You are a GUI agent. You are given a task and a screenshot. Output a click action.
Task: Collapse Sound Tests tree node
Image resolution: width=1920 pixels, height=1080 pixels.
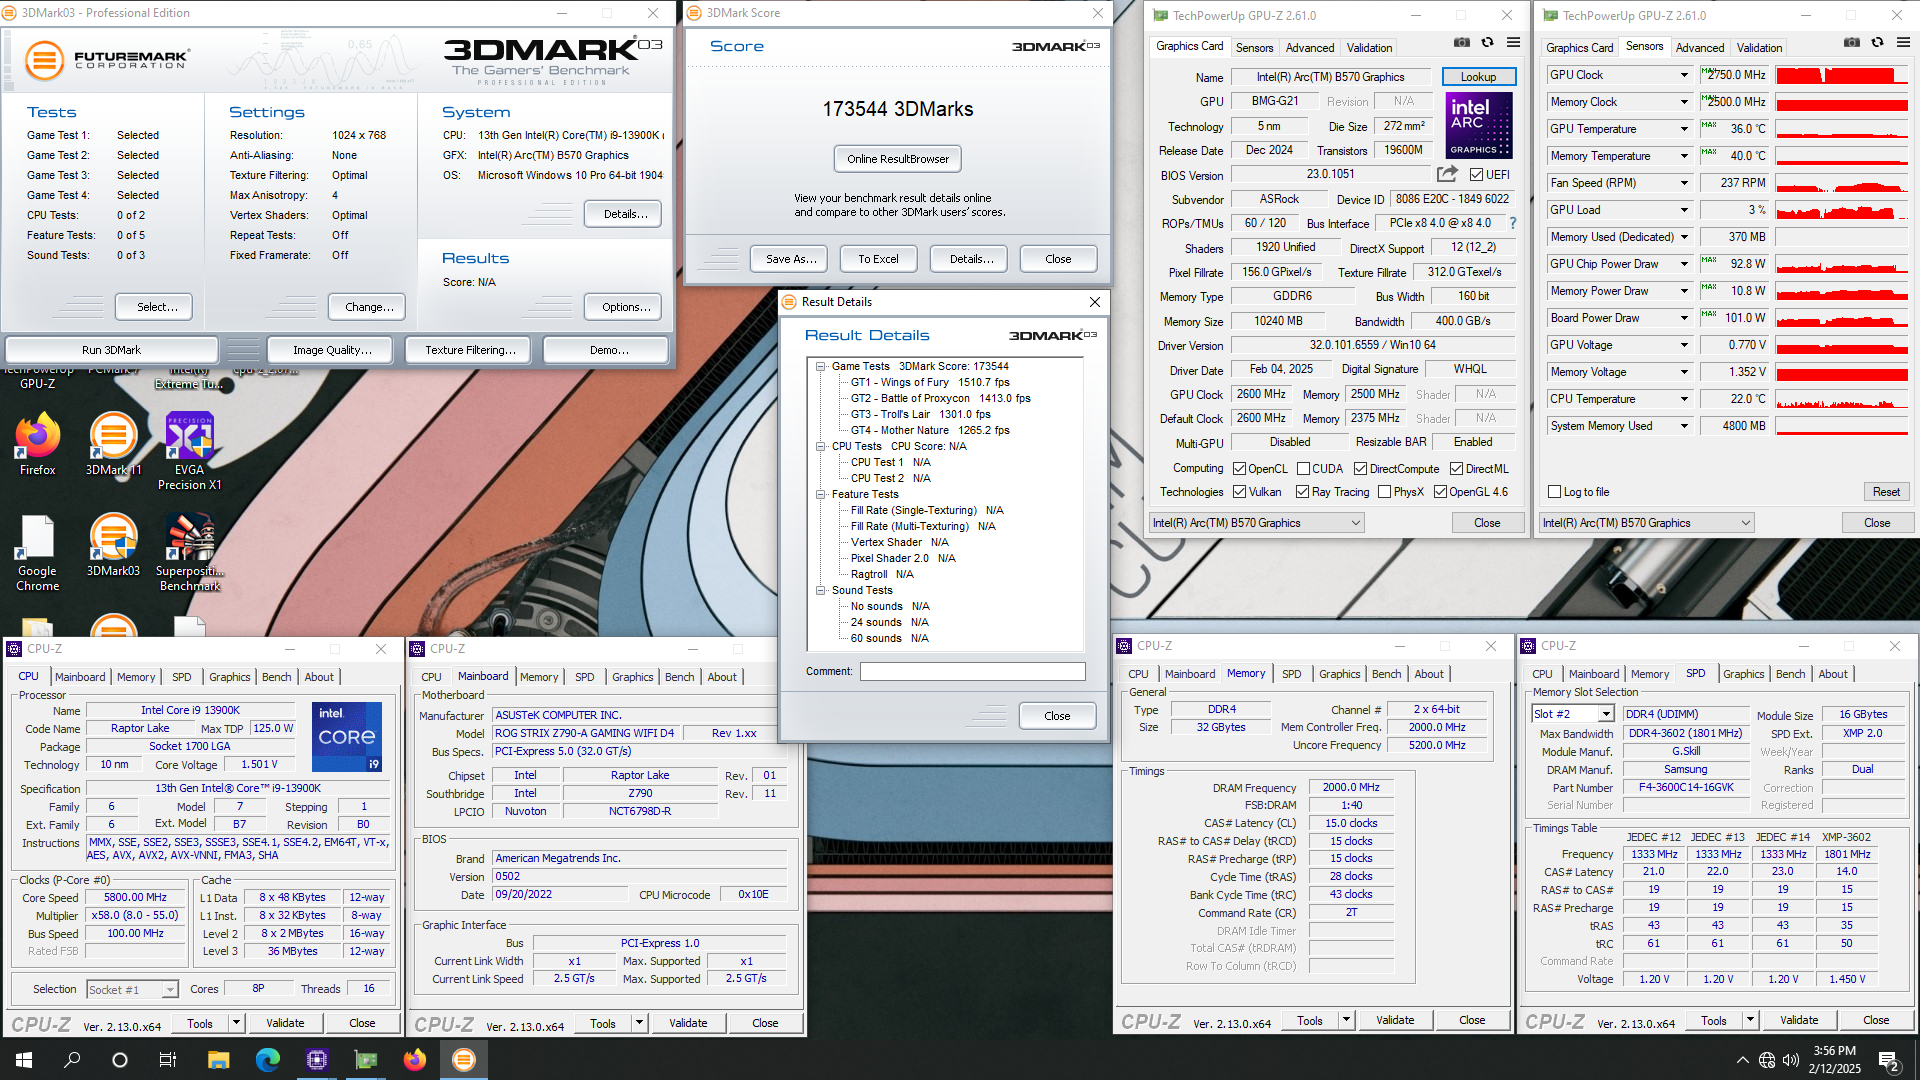(x=821, y=590)
